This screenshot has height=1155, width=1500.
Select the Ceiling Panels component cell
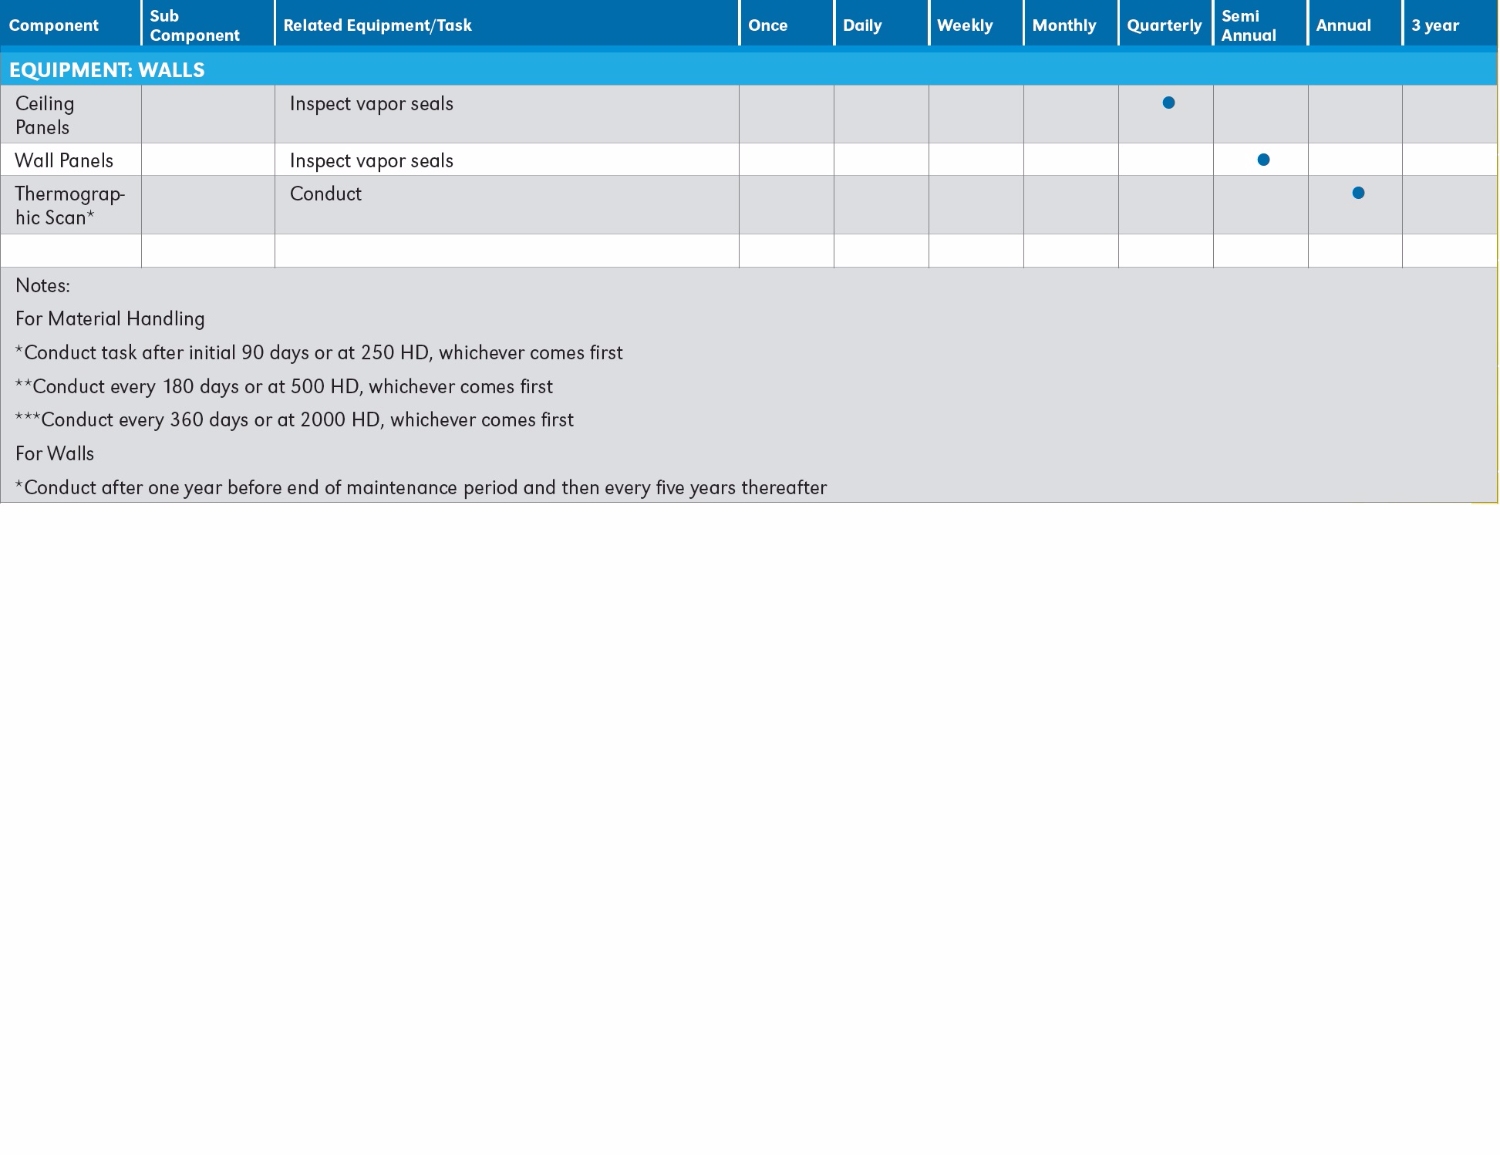pyautogui.click(x=45, y=115)
